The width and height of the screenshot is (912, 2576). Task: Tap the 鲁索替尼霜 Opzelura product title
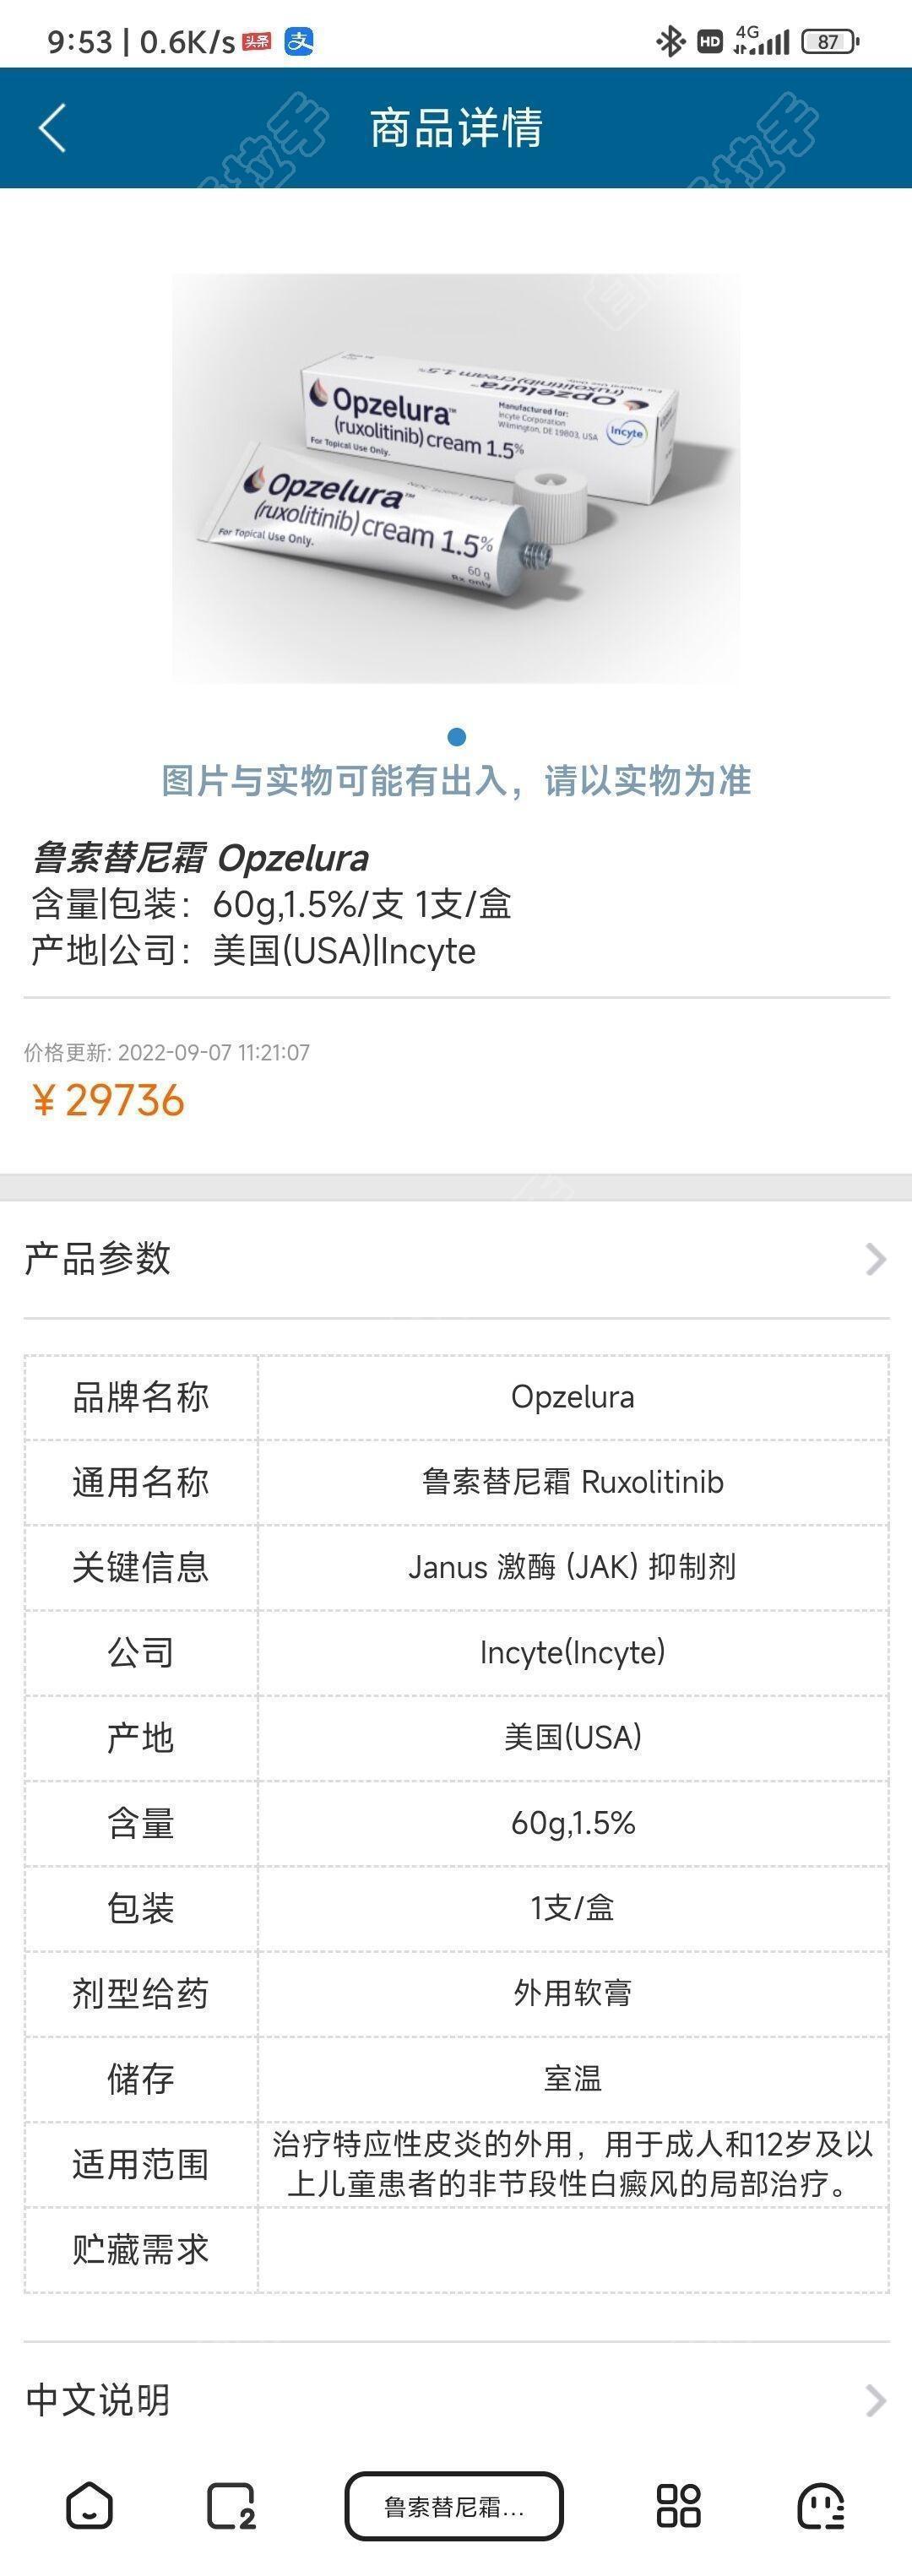[200, 858]
